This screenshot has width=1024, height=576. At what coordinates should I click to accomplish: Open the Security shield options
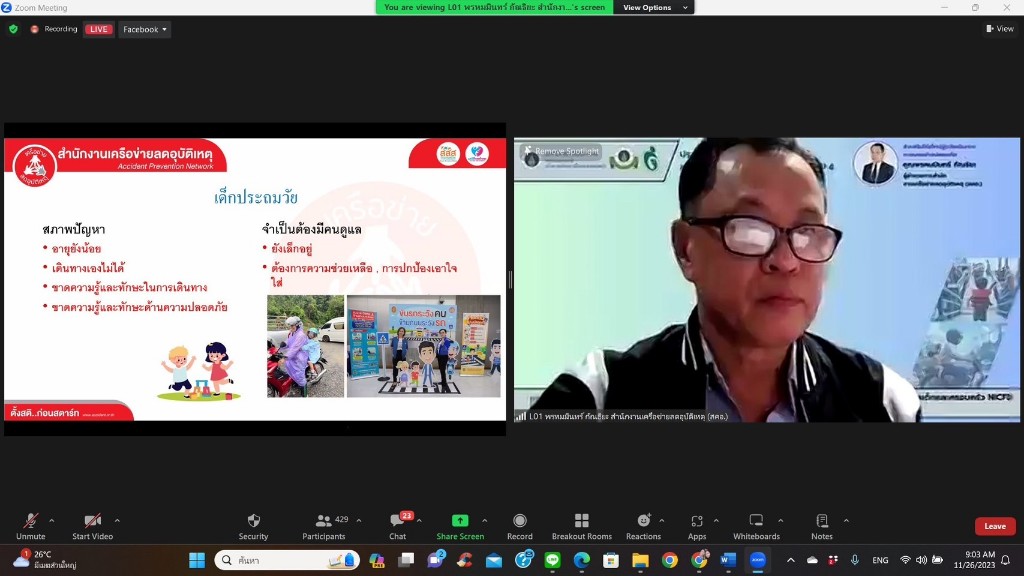(253, 526)
